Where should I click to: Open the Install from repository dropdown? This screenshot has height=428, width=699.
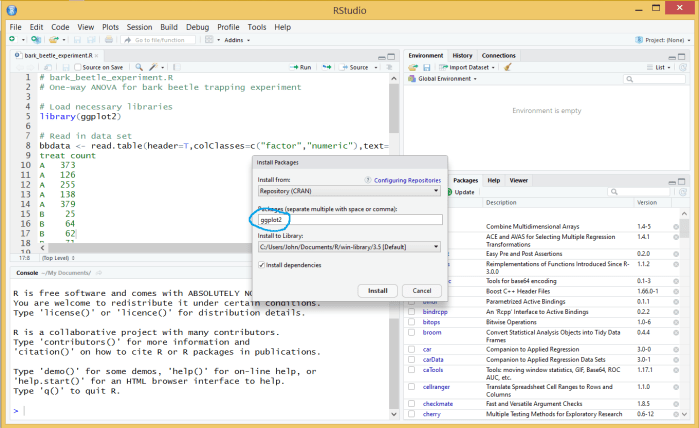[349, 191]
